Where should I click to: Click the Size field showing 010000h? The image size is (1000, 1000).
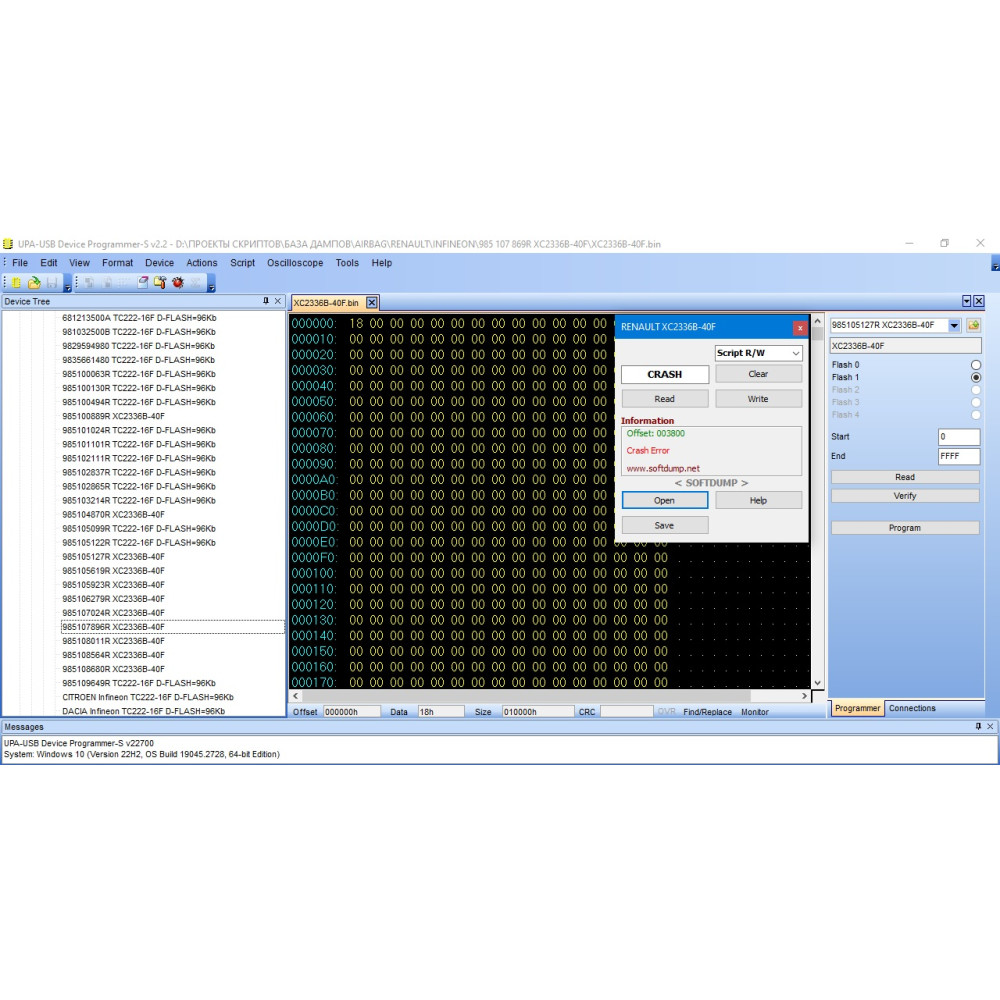(538, 712)
